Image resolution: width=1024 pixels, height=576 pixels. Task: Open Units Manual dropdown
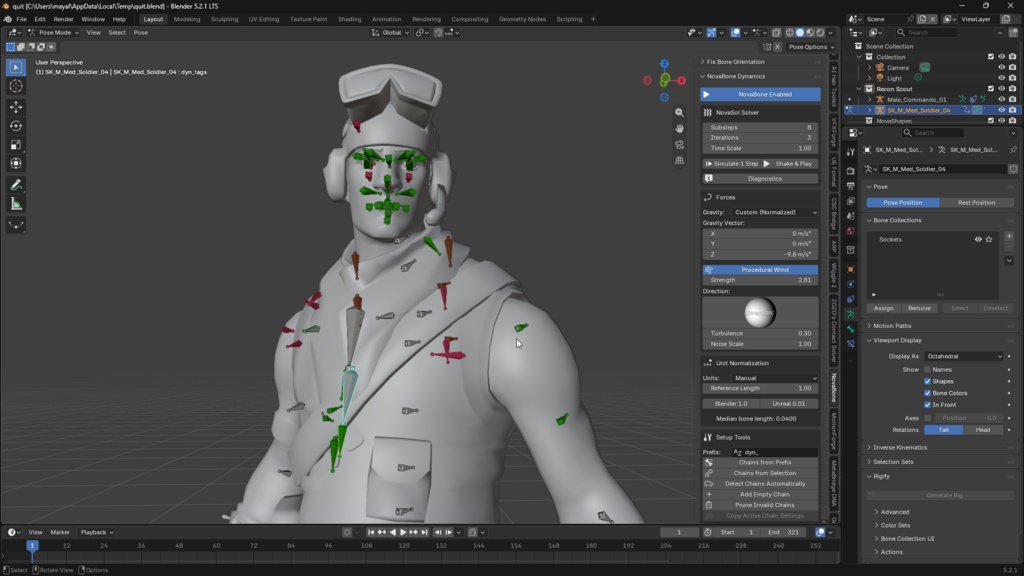coord(774,378)
